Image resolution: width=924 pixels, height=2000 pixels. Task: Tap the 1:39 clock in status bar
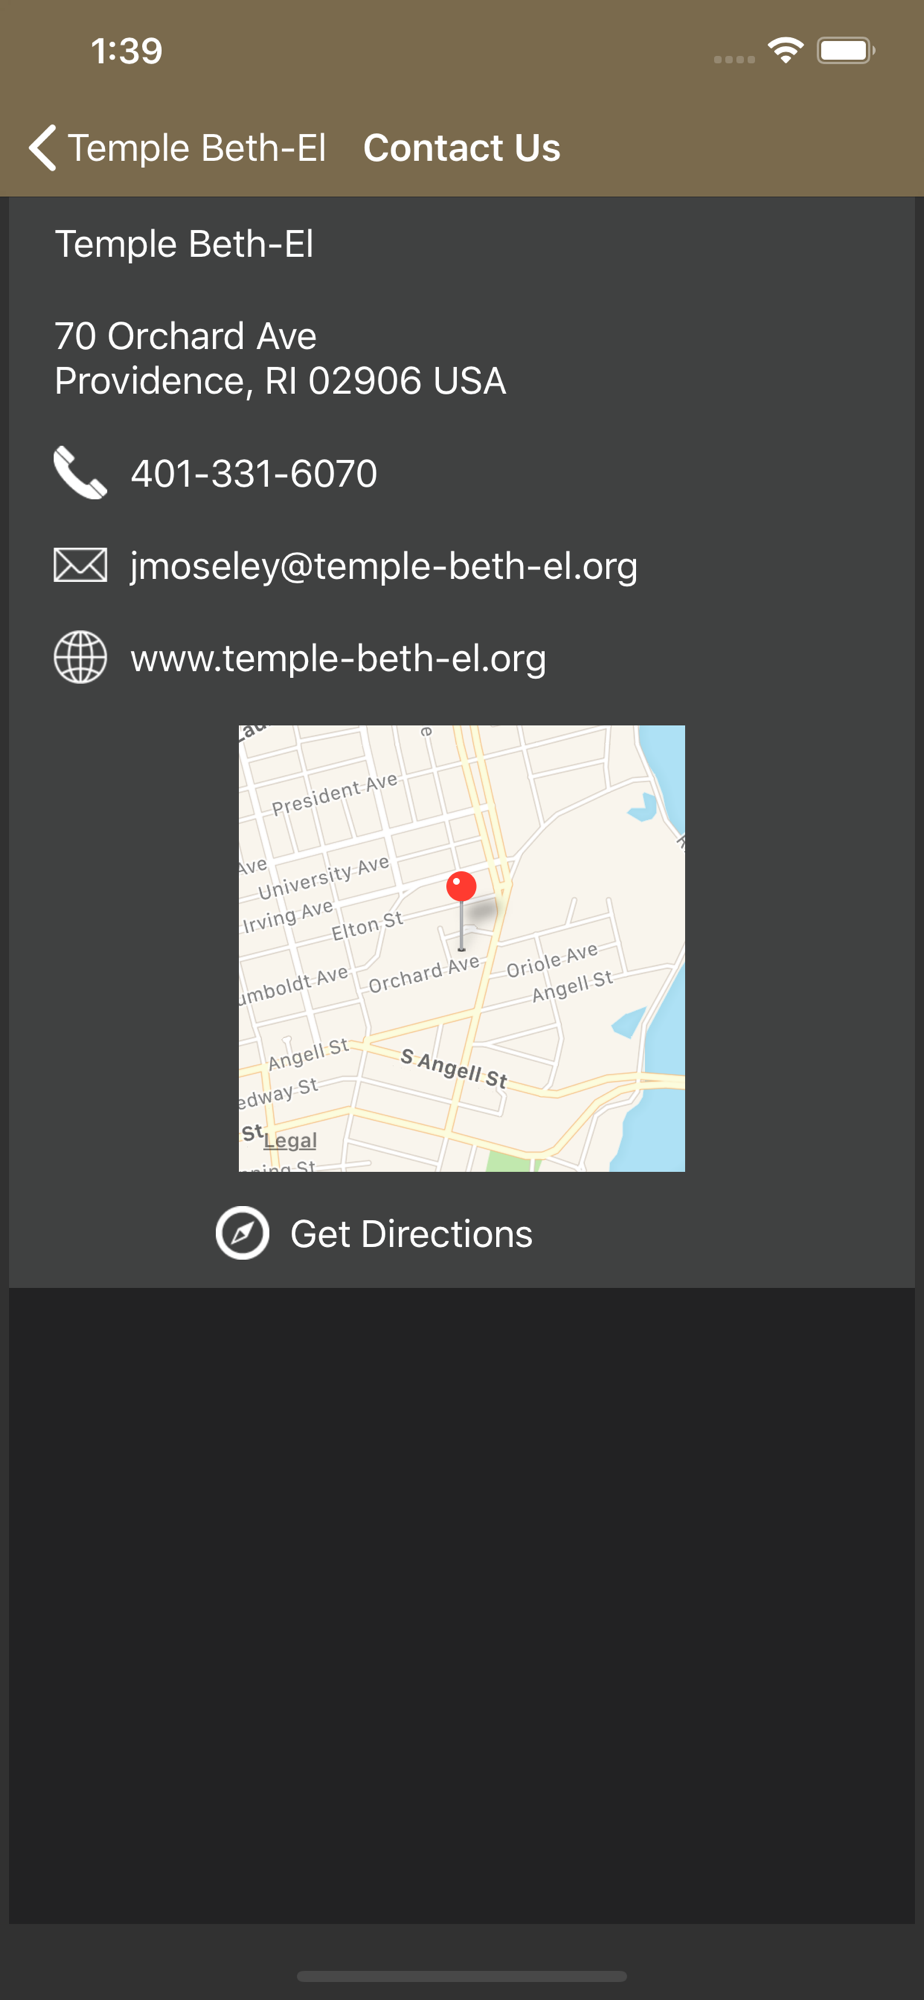126,50
